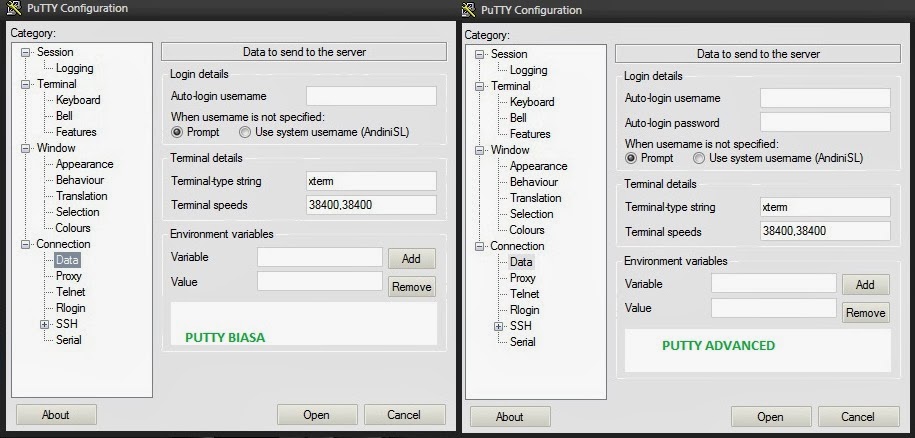Open Telnet category in right tree
The width and height of the screenshot is (915, 438).
[525, 294]
